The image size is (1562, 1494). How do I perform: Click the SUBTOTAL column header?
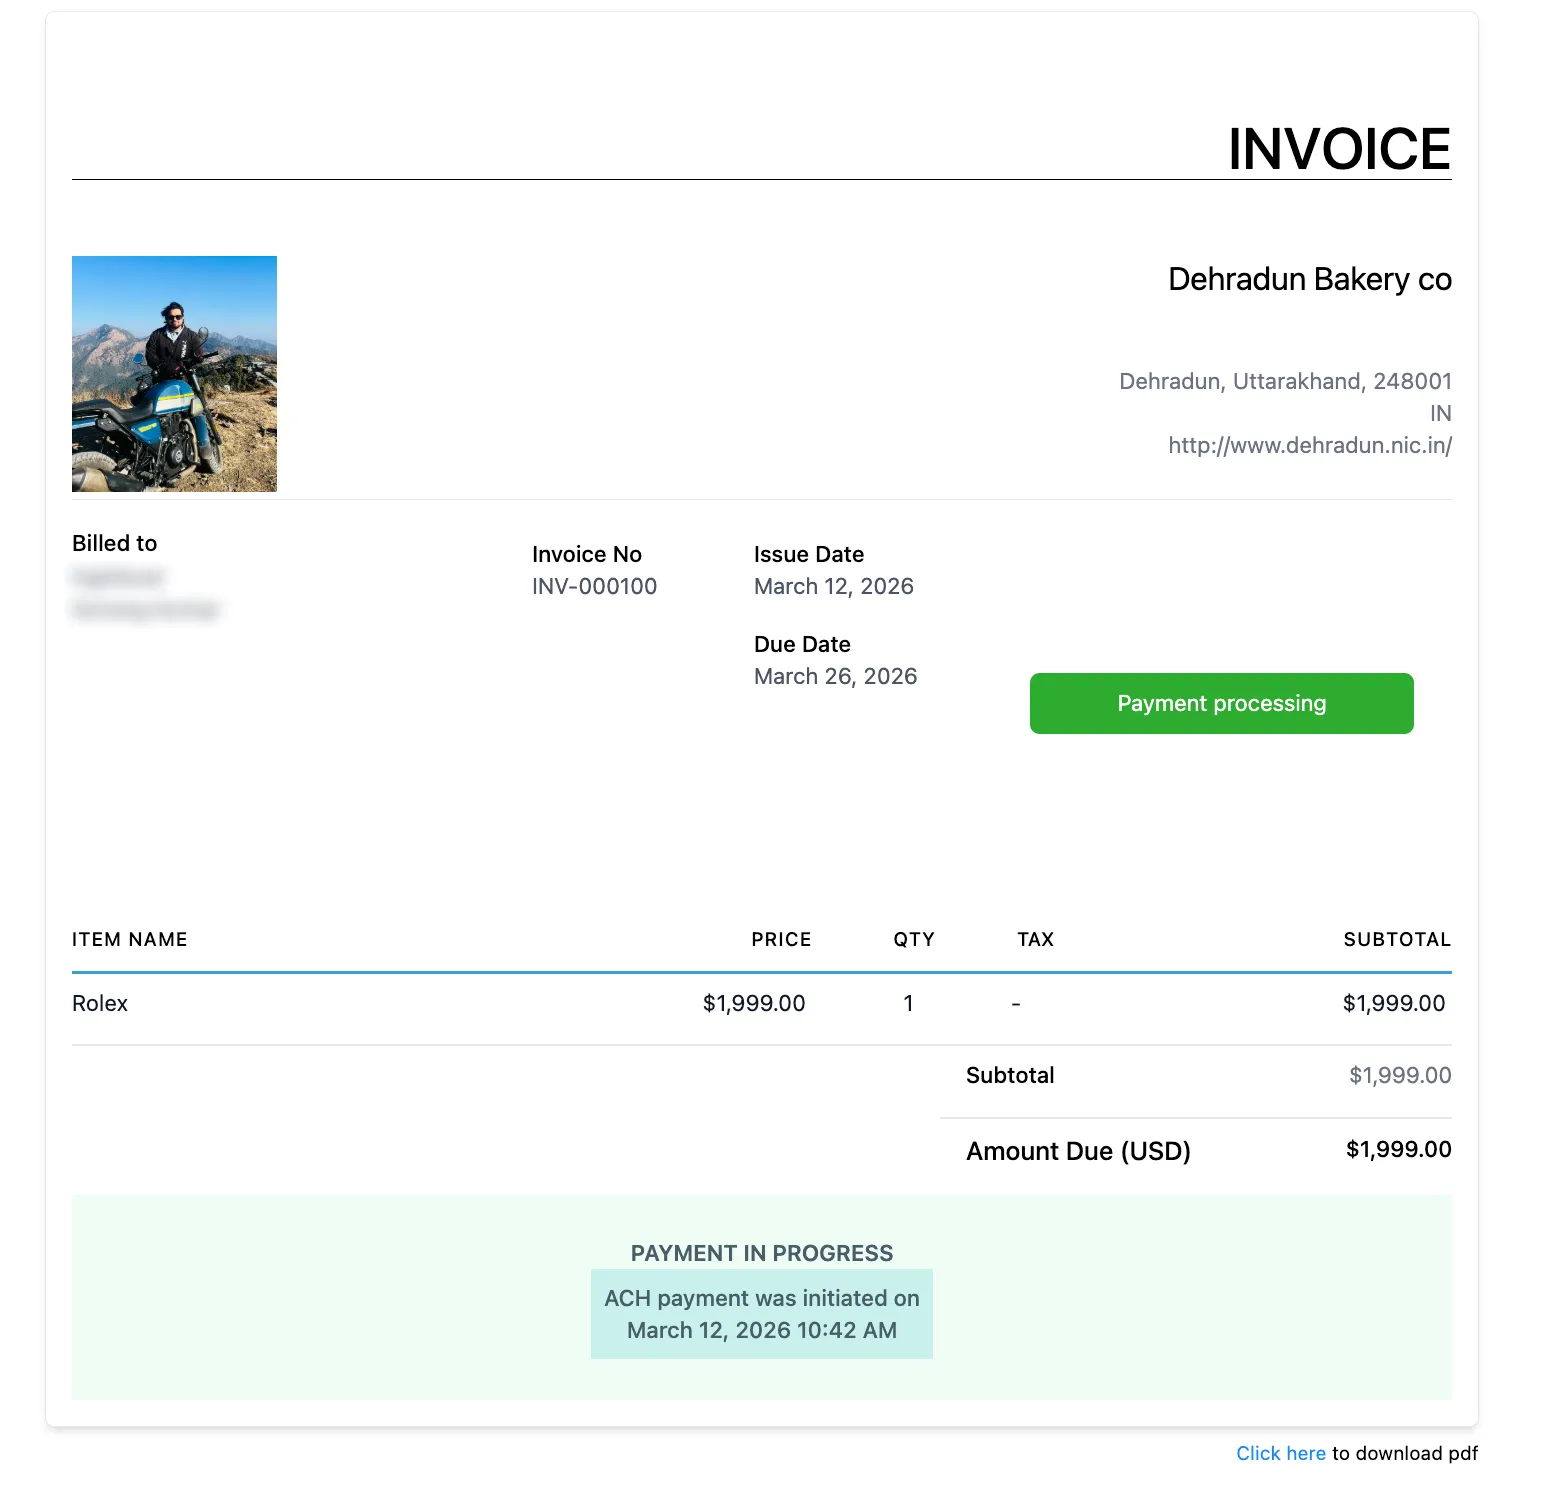[1396, 939]
